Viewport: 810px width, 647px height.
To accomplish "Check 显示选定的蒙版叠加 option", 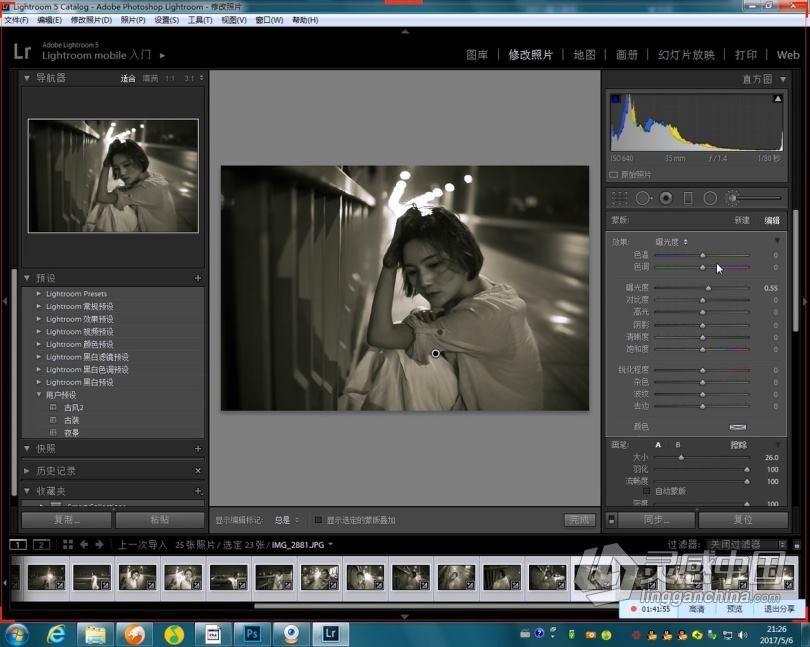I will pos(318,520).
